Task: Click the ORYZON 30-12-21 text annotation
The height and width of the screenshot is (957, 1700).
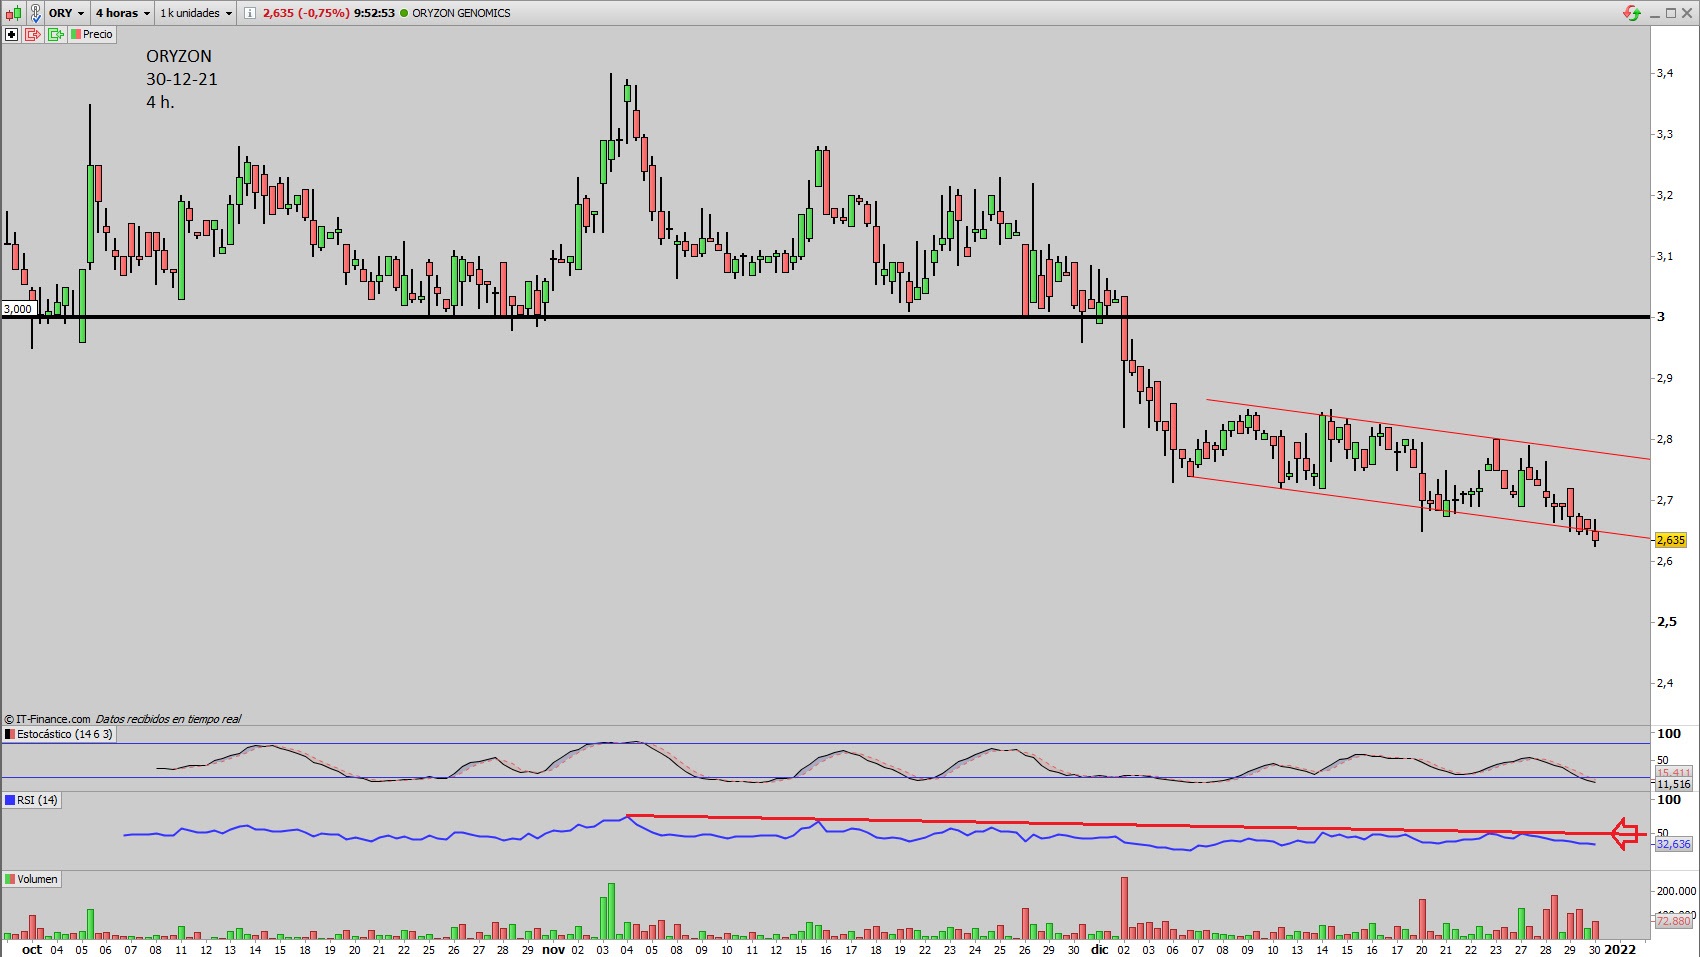Action: click(x=181, y=79)
